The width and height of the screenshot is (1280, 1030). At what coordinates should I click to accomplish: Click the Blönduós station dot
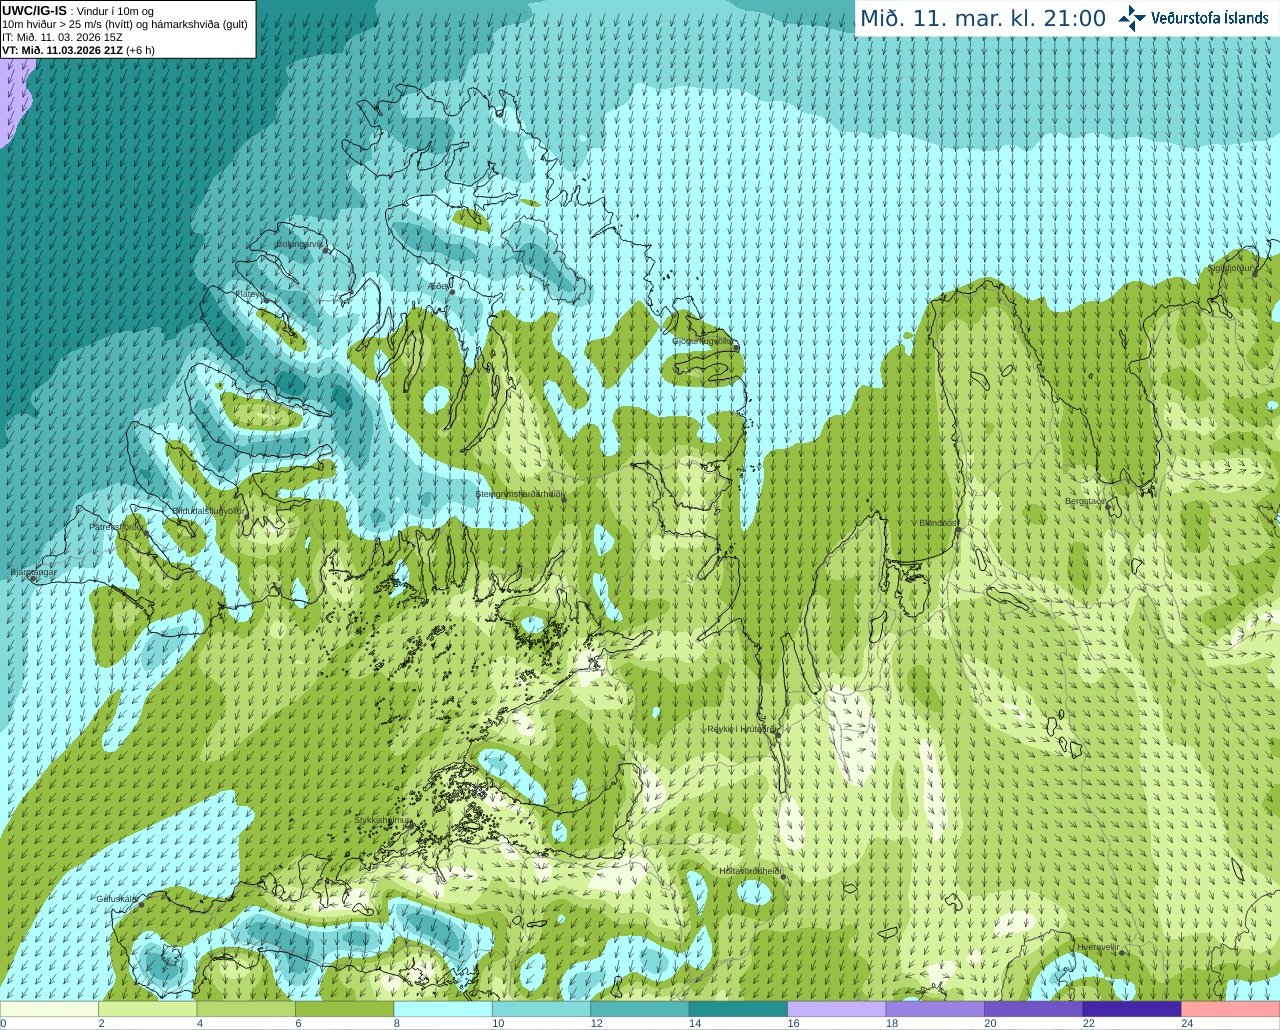958,529
